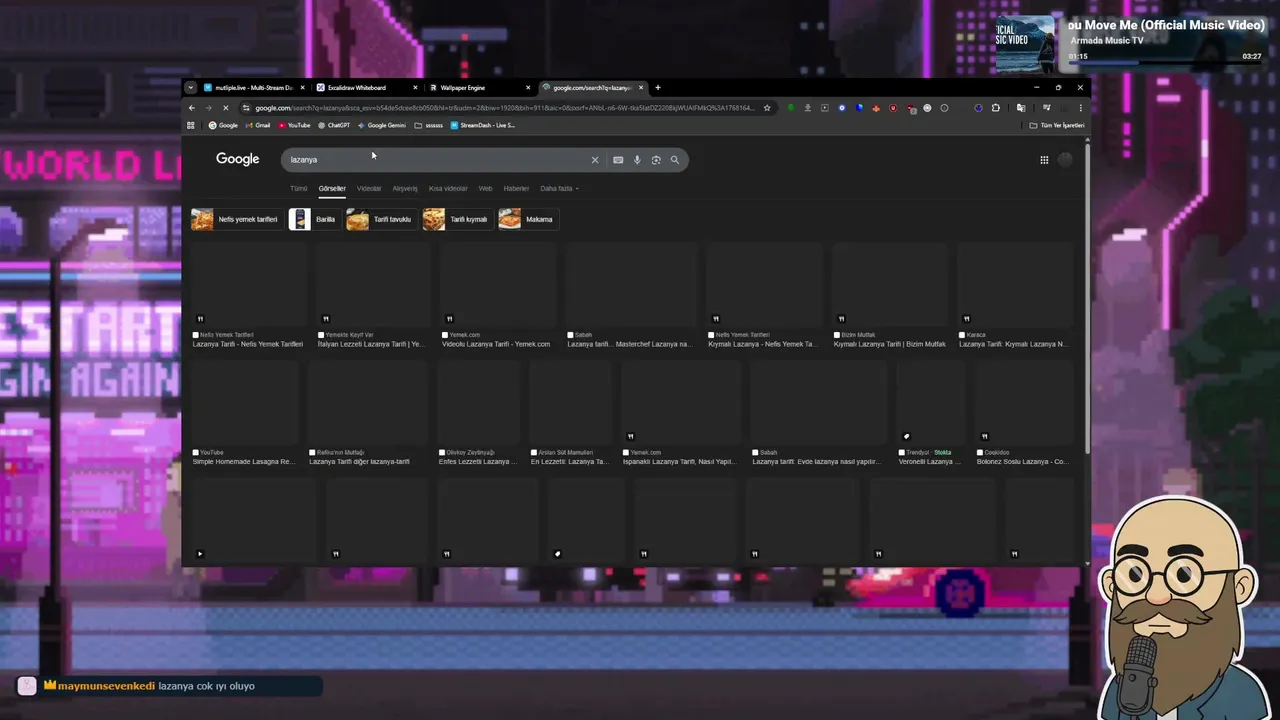Select the Kısa videolar filter
Screen dimensions: 1280x720
(x=448, y=188)
